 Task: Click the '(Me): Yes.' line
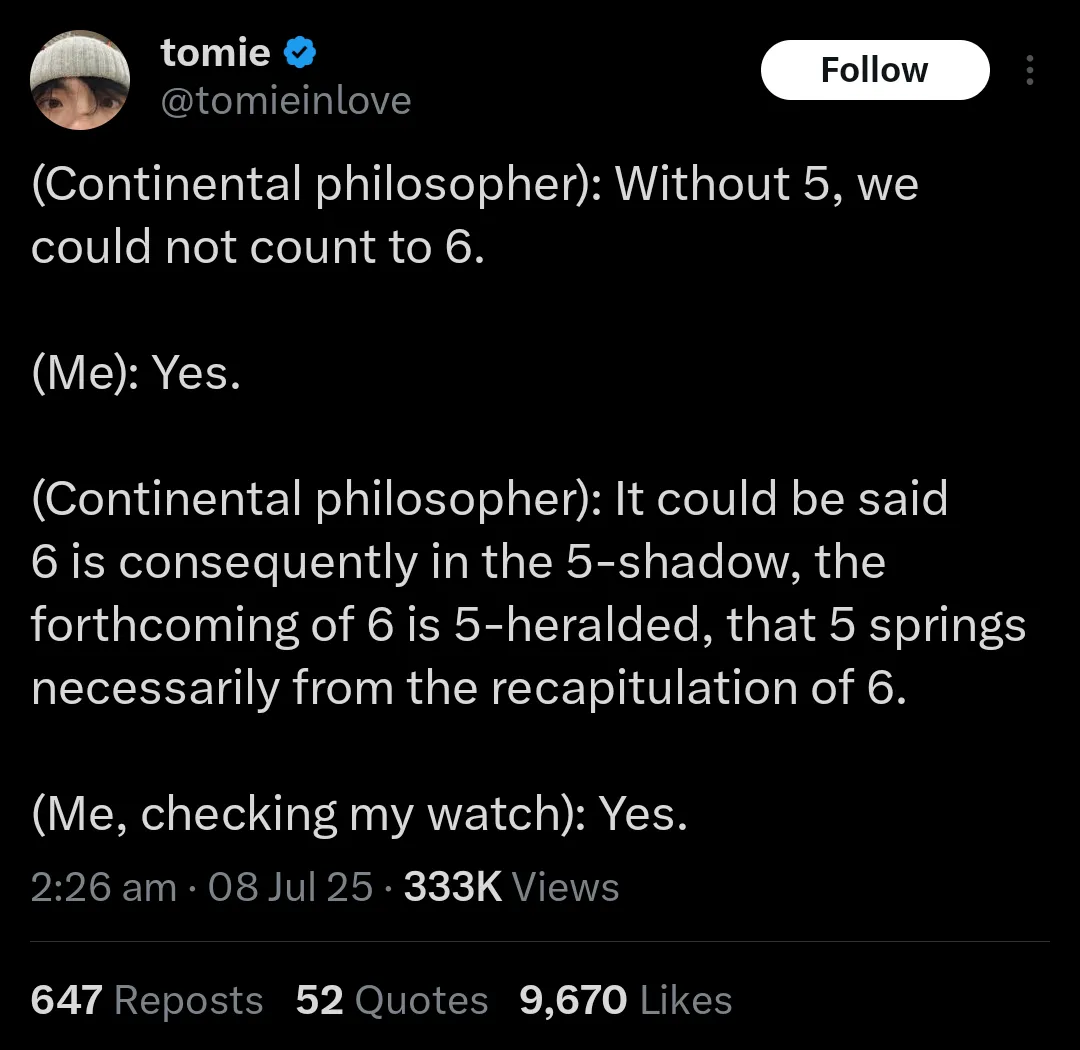pos(136,373)
